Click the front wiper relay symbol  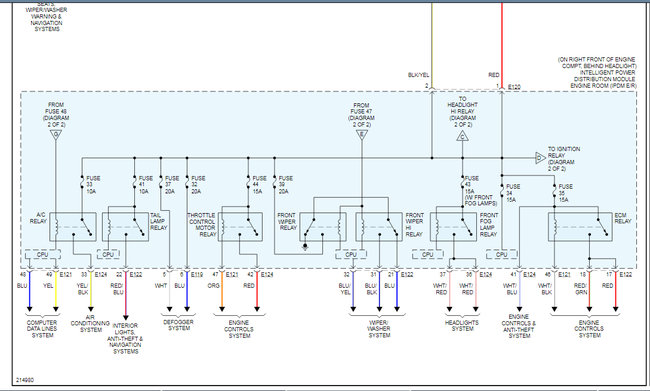[x=323, y=227]
